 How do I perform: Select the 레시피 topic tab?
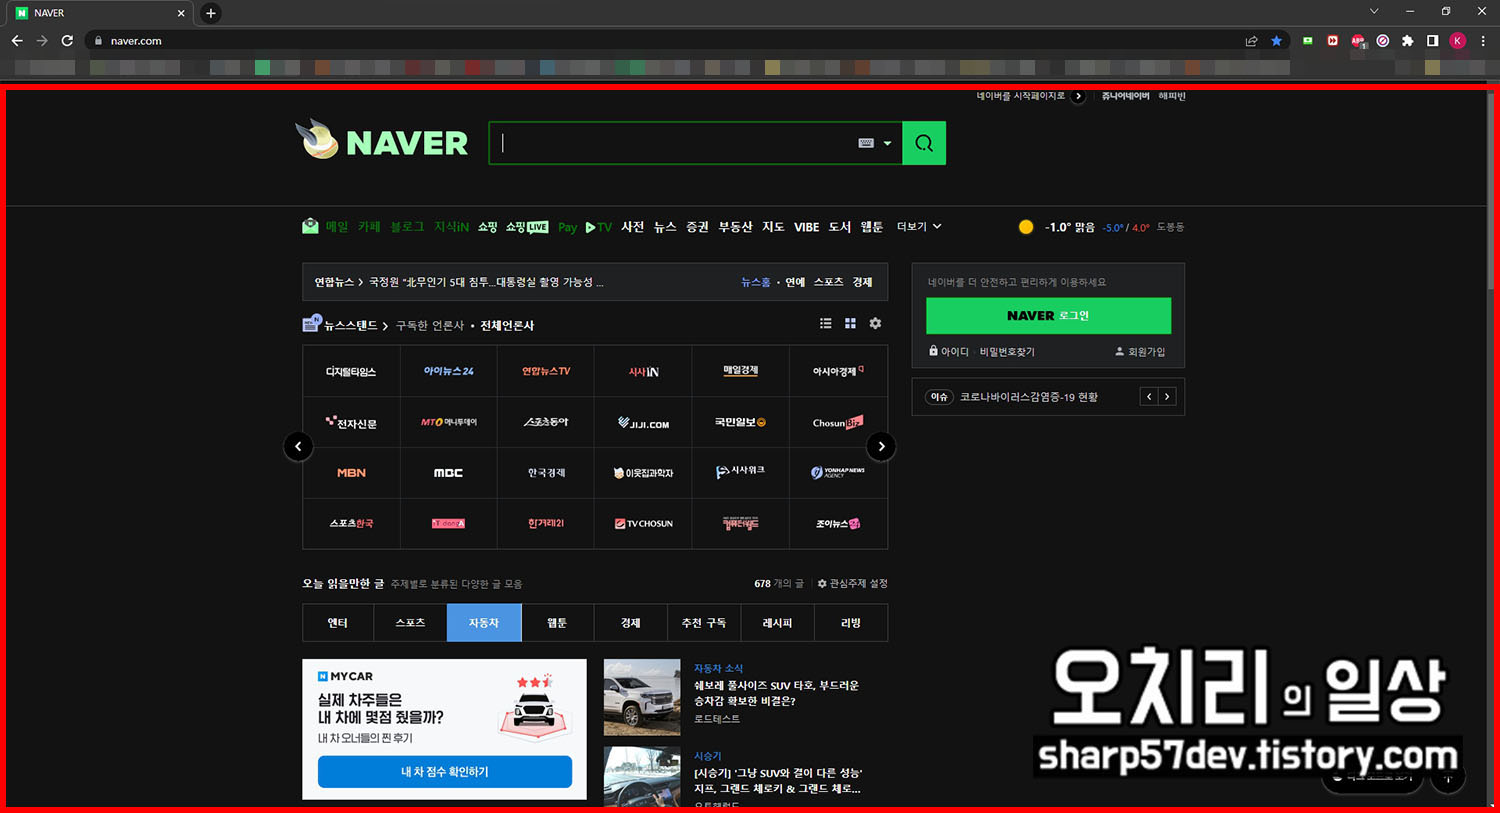(x=777, y=623)
